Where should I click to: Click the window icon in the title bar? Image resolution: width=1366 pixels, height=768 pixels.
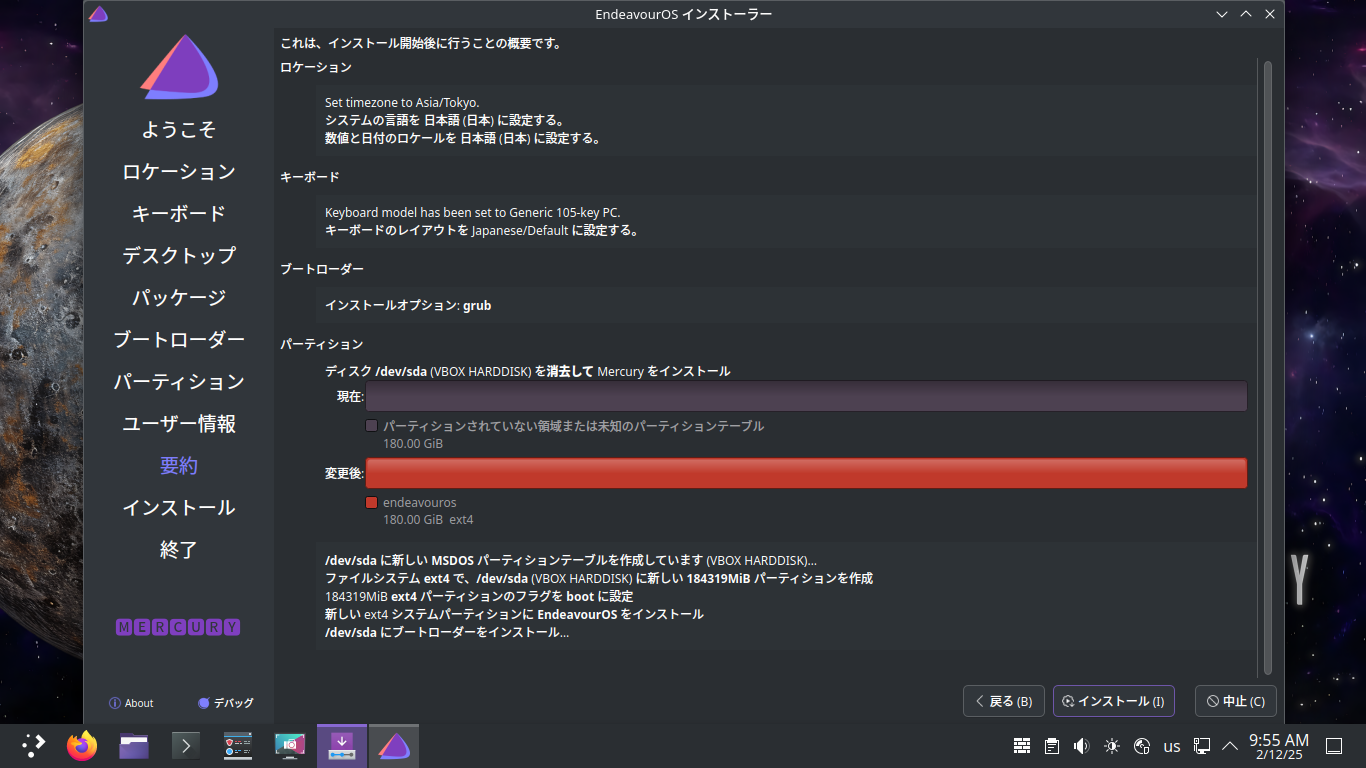click(x=98, y=14)
